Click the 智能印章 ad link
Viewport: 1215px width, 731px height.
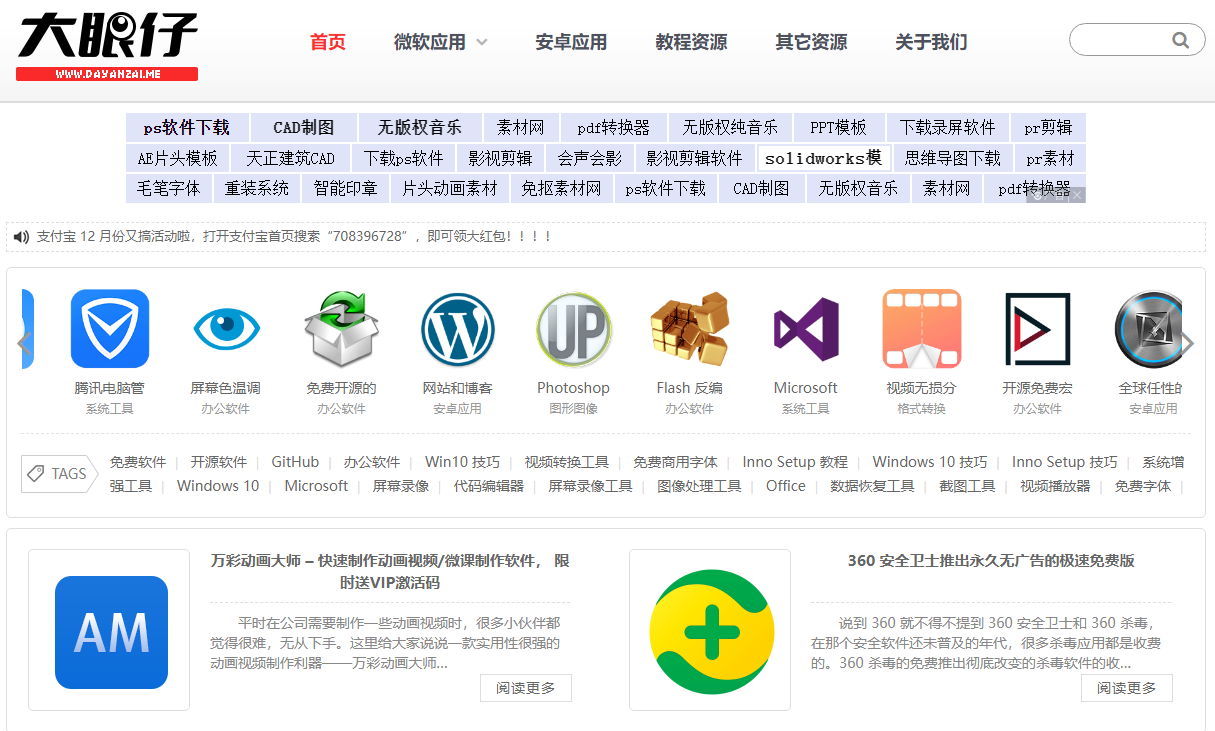click(345, 188)
